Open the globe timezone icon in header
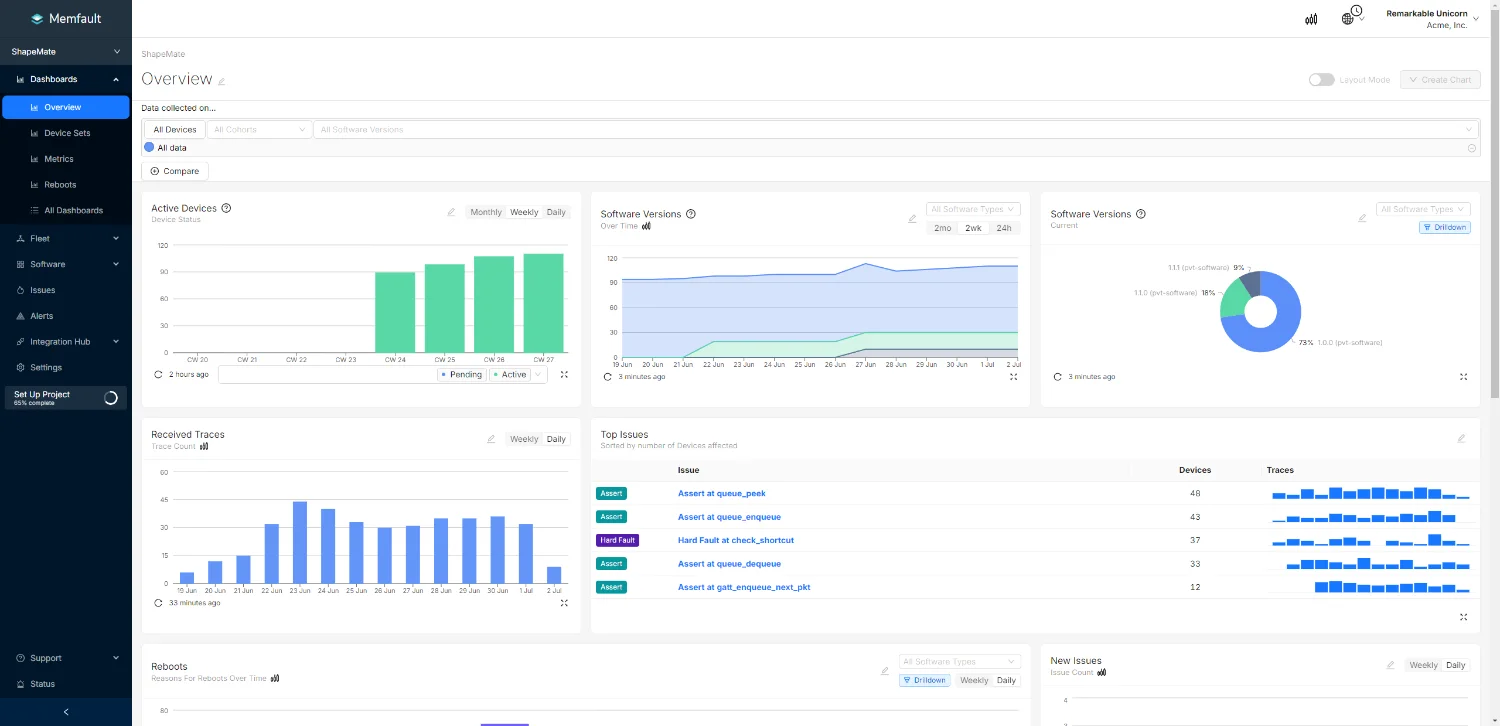Image resolution: width=1500 pixels, height=726 pixels. [x=1351, y=17]
